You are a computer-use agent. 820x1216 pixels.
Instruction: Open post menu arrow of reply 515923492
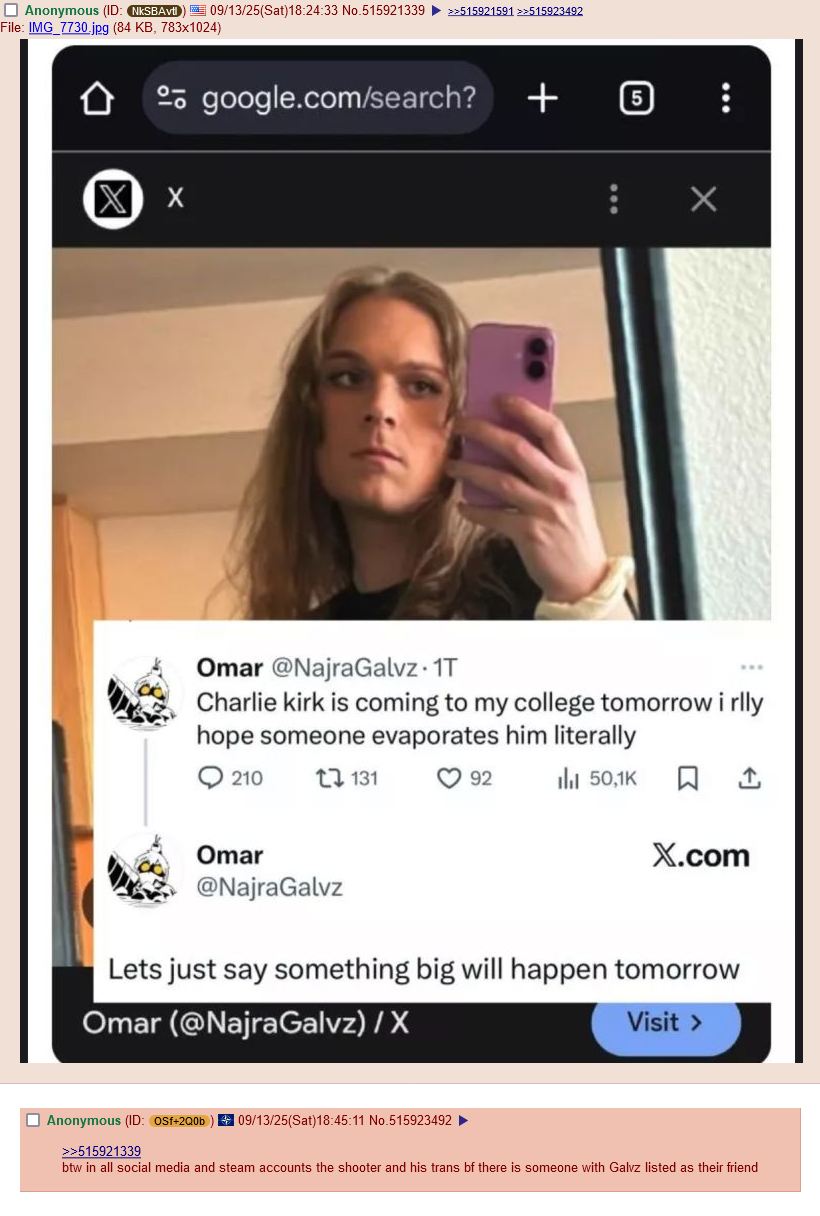[463, 1121]
